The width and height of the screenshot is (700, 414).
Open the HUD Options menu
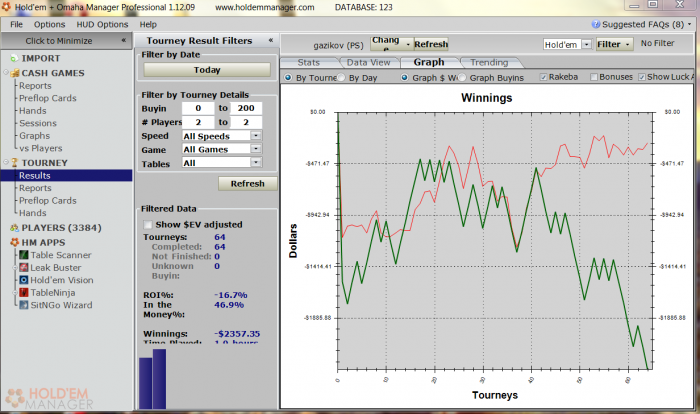[x=102, y=25]
